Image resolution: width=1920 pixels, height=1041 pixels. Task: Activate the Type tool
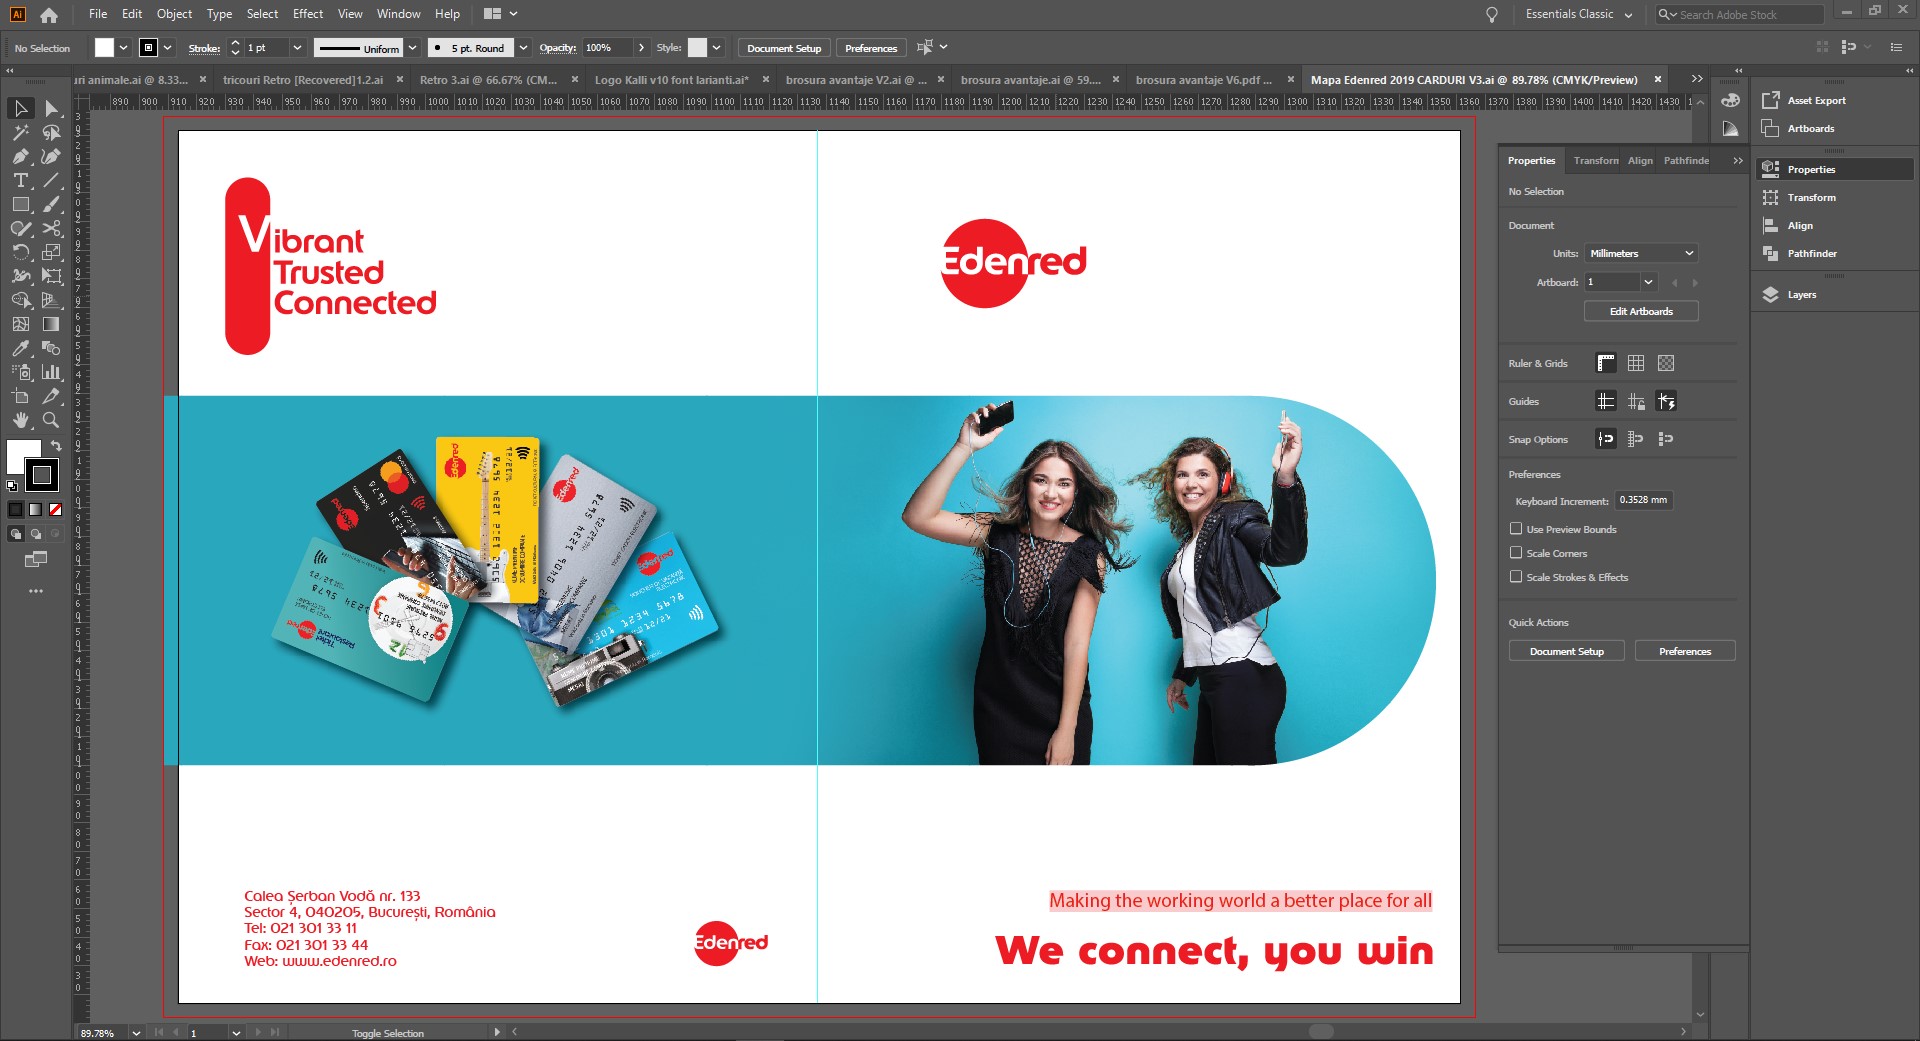[20, 180]
